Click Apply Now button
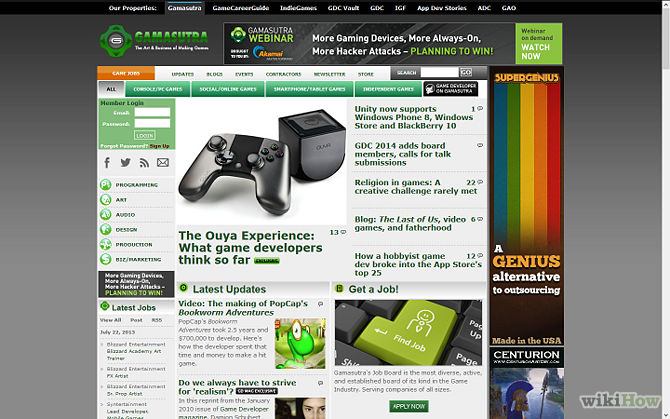The image size is (670, 419). tap(409, 406)
